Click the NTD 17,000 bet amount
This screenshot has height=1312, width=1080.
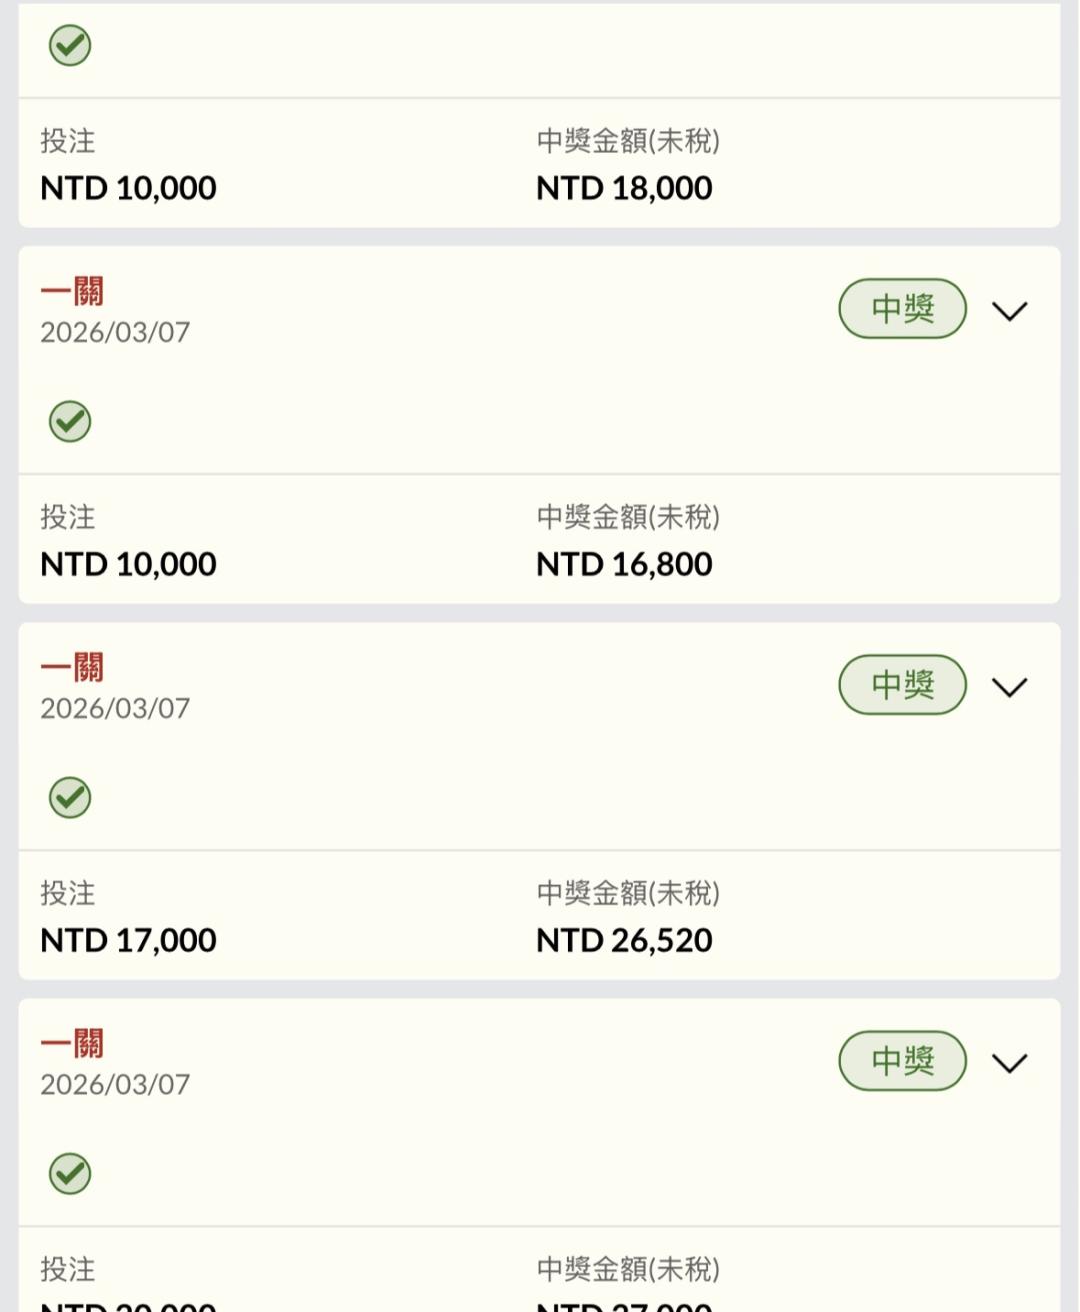click(x=128, y=940)
